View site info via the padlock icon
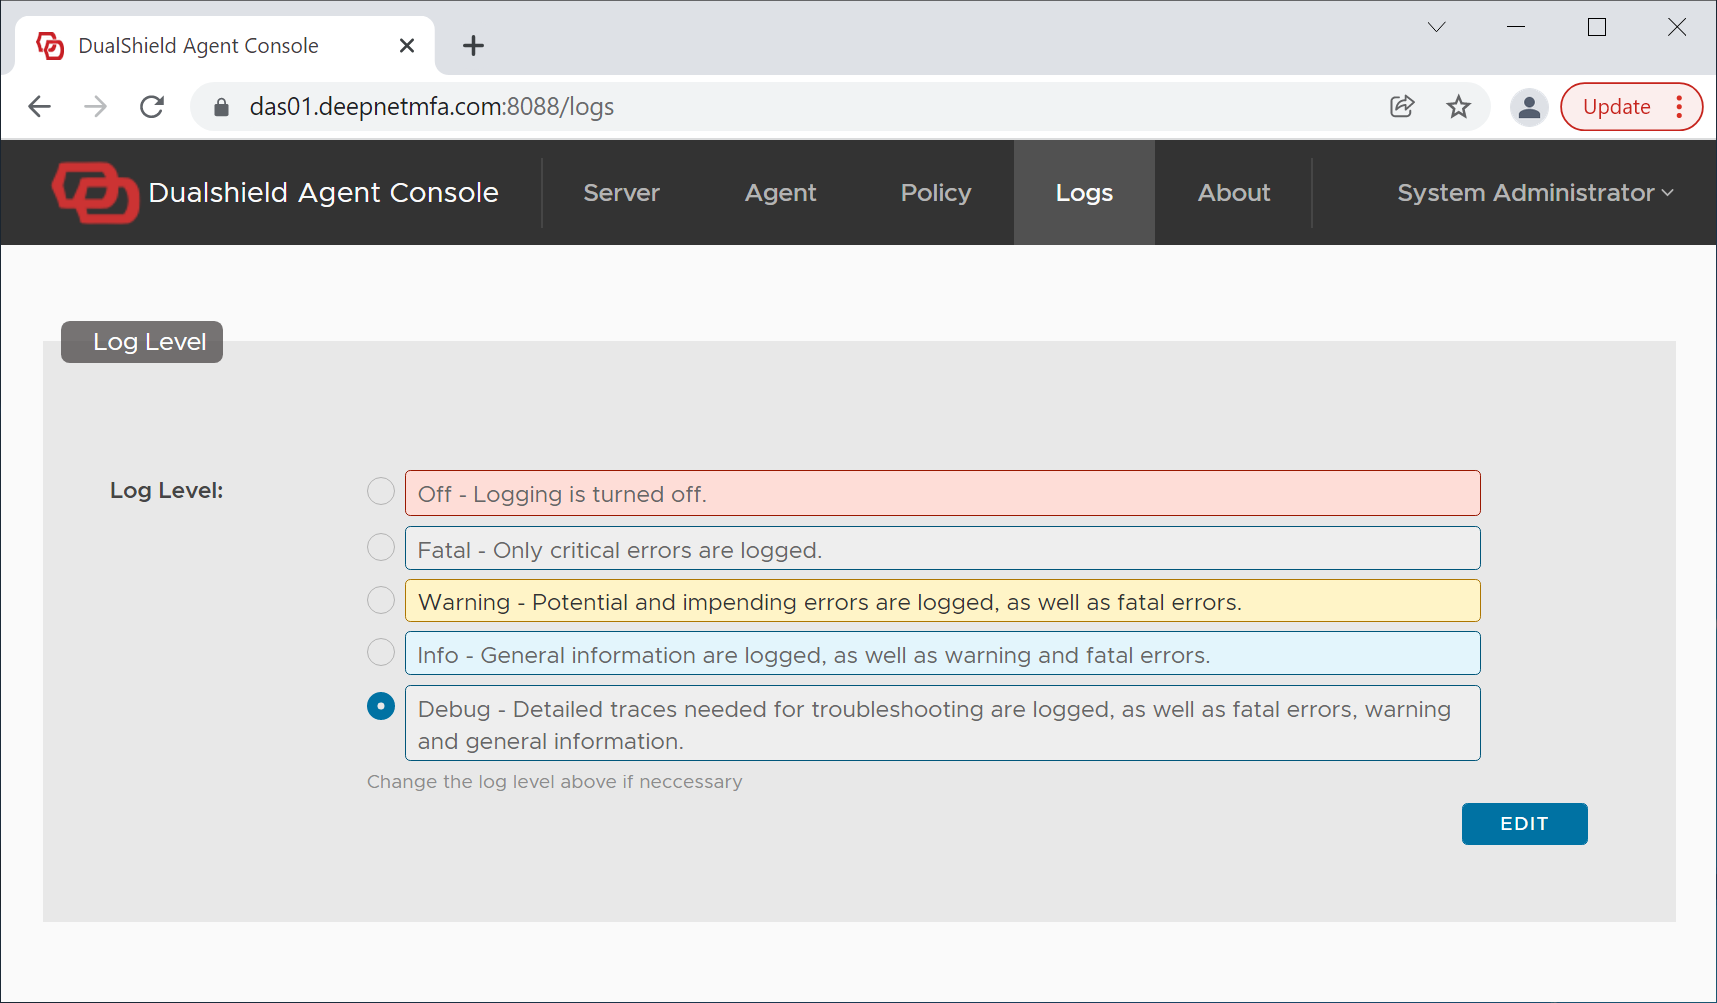This screenshot has height=1003, width=1717. pyautogui.click(x=222, y=107)
